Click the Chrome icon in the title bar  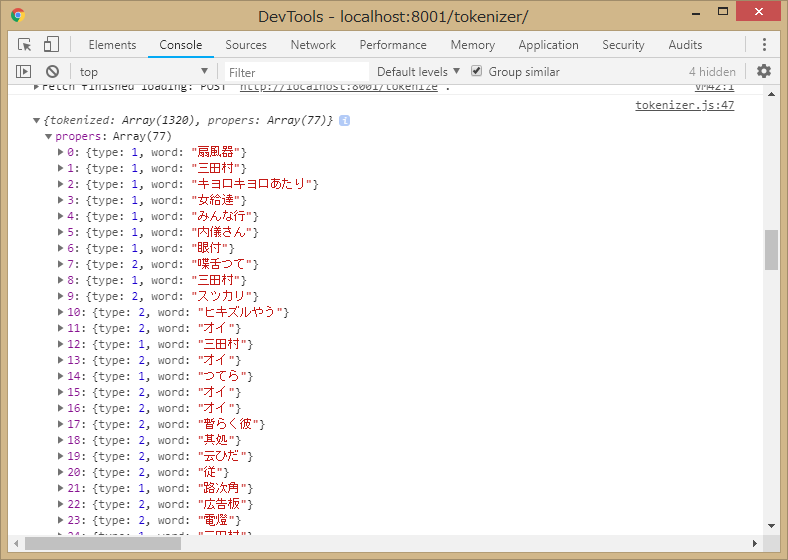pos(19,16)
